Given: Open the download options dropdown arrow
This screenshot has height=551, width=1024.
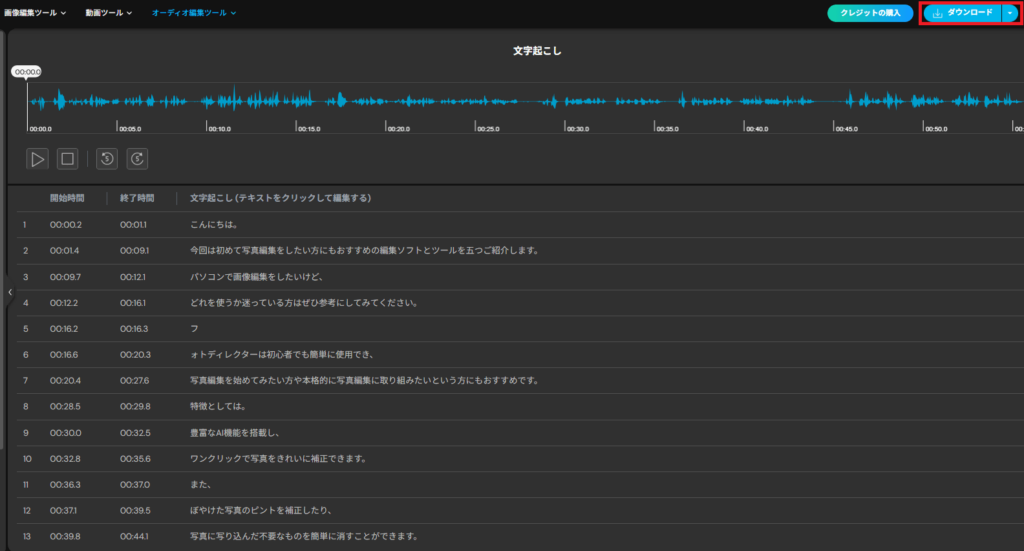Looking at the screenshot, I should click(1010, 13).
